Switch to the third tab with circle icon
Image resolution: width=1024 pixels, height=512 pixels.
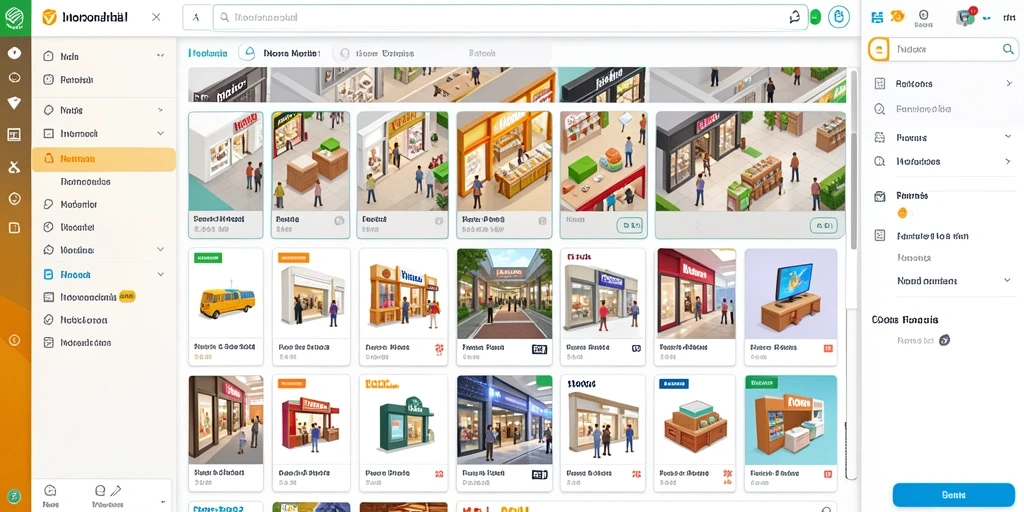click(377, 54)
